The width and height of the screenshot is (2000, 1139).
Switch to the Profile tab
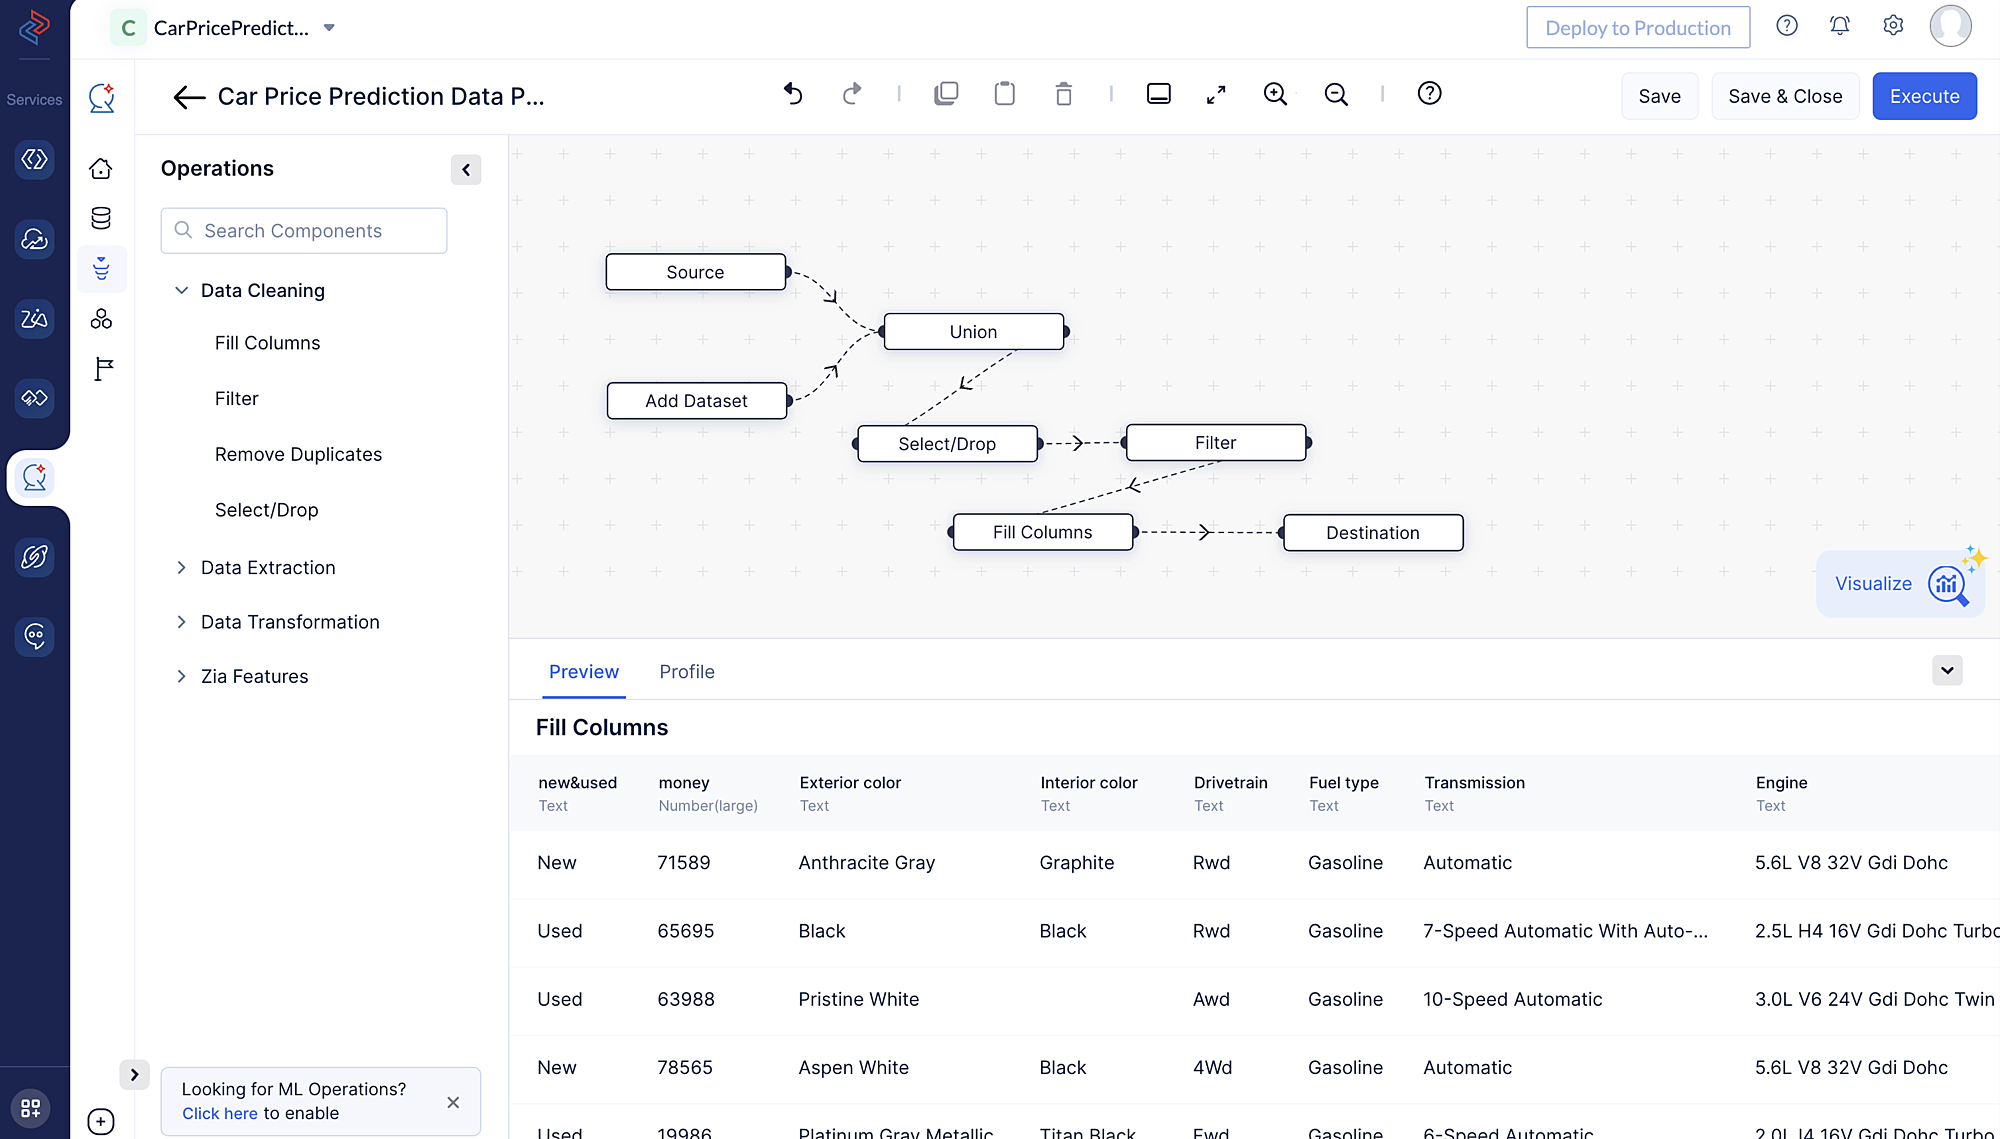[687, 672]
